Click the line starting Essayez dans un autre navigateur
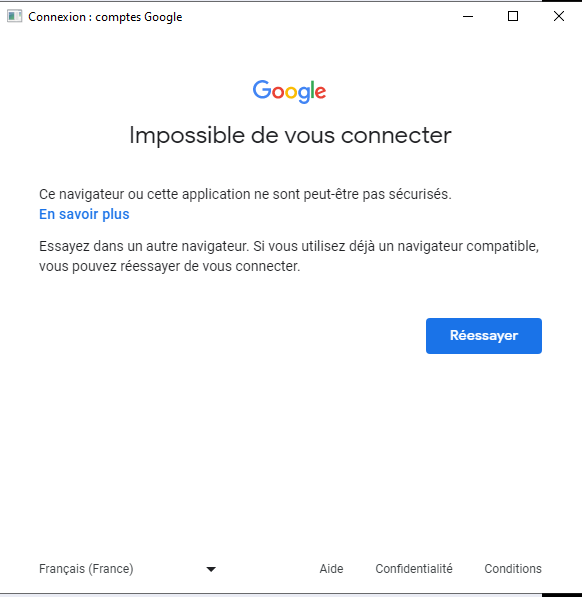This screenshot has height=597, width=582. point(289,246)
